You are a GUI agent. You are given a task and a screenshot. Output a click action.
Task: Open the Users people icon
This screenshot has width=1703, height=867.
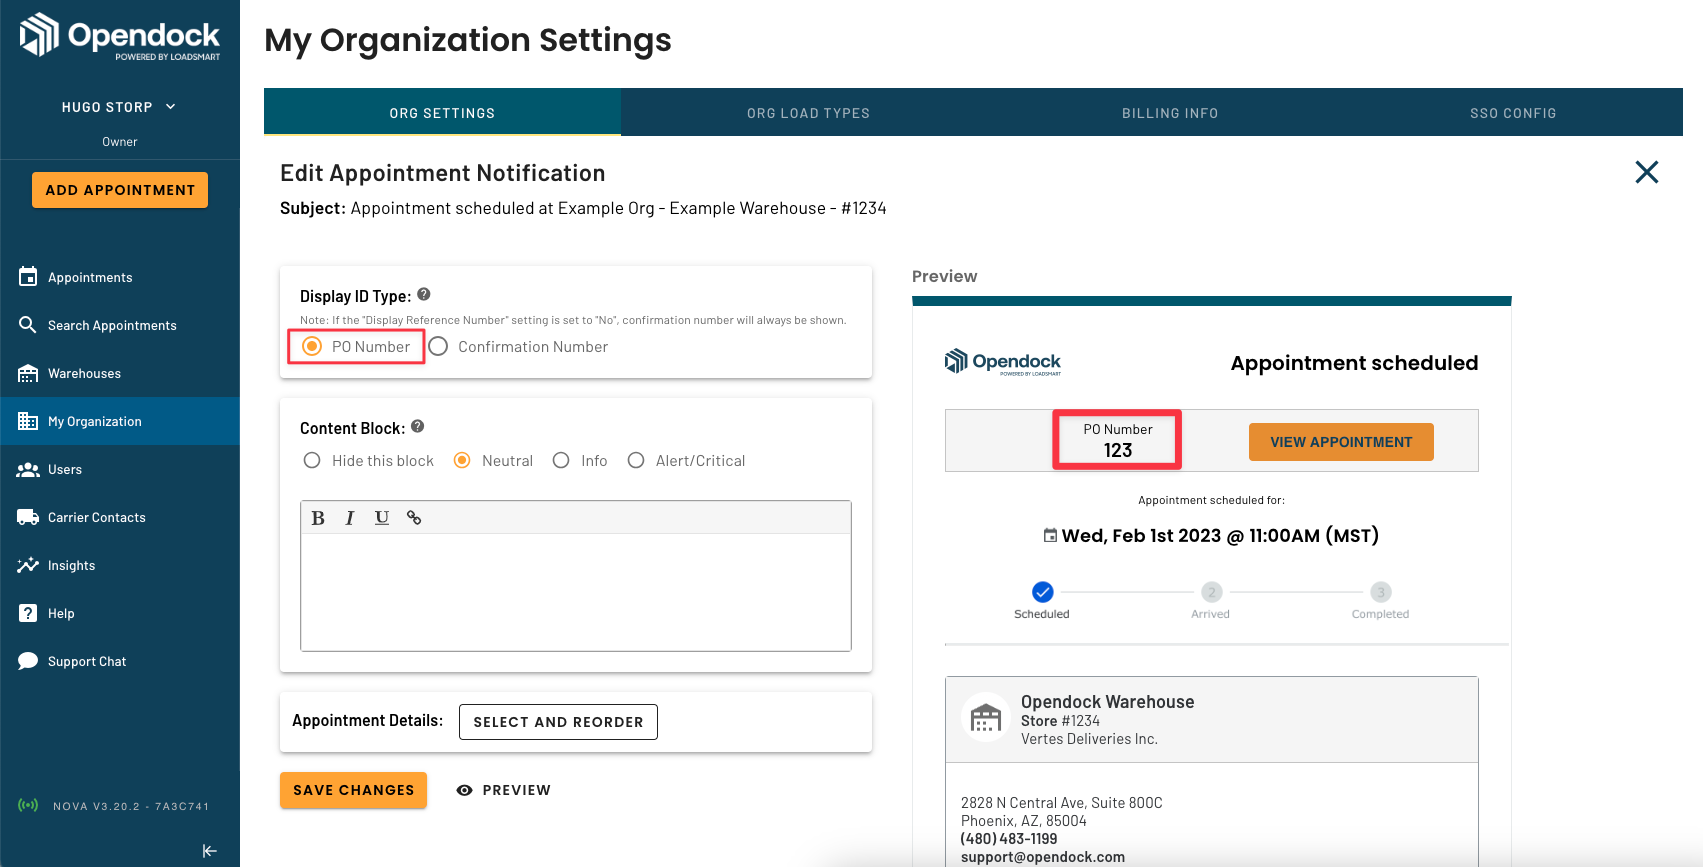(28, 469)
